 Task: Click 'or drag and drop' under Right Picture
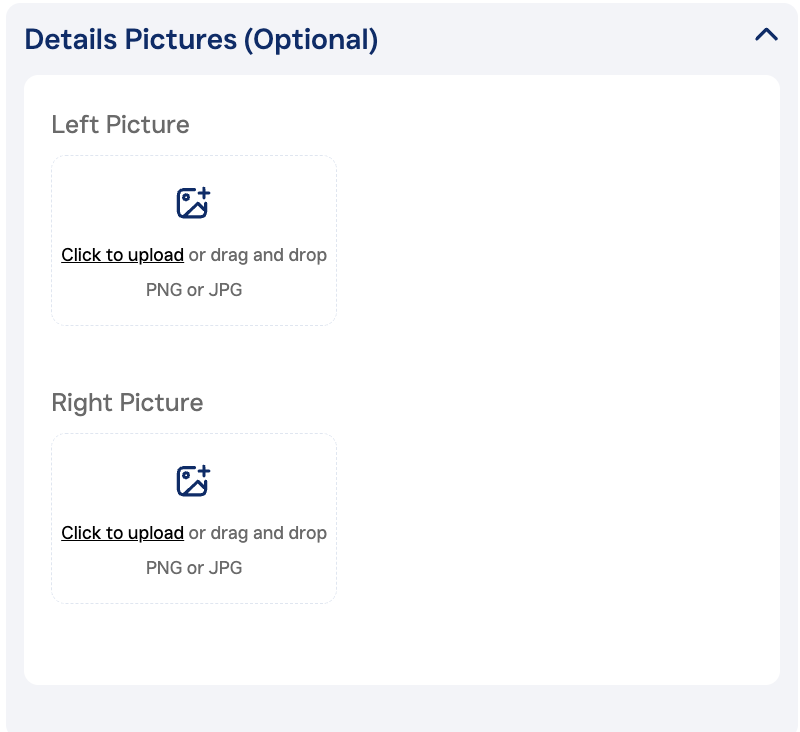pyautogui.click(x=257, y=533)
